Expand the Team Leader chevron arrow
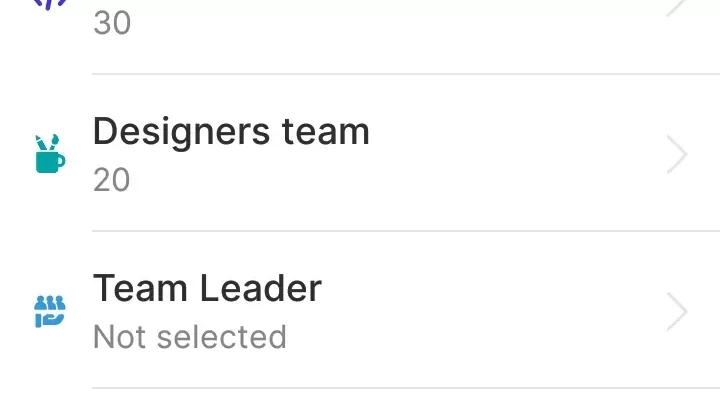The image size is (720, 410). tap(677, 312)
